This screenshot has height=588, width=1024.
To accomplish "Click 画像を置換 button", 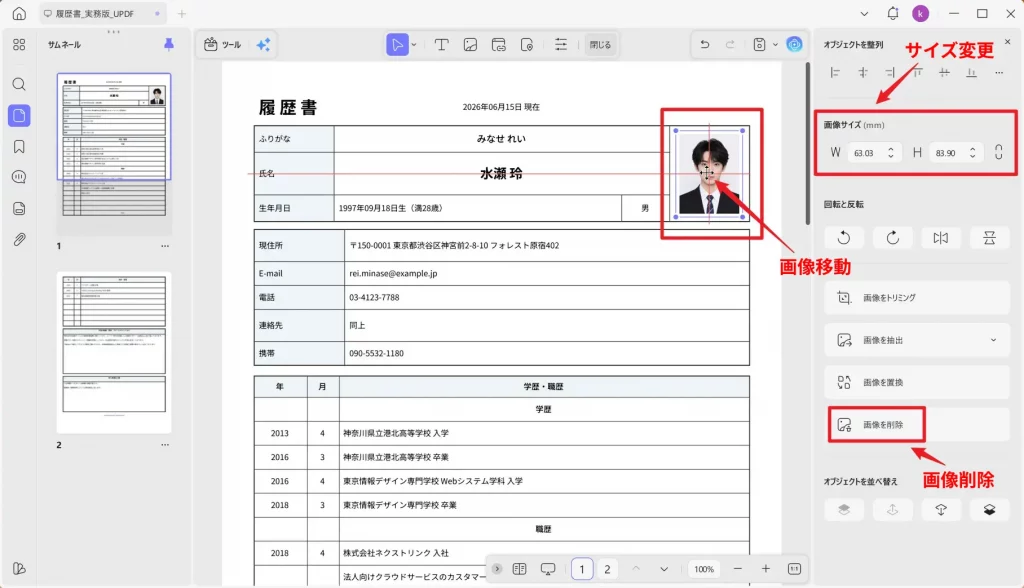I will 917,382.
